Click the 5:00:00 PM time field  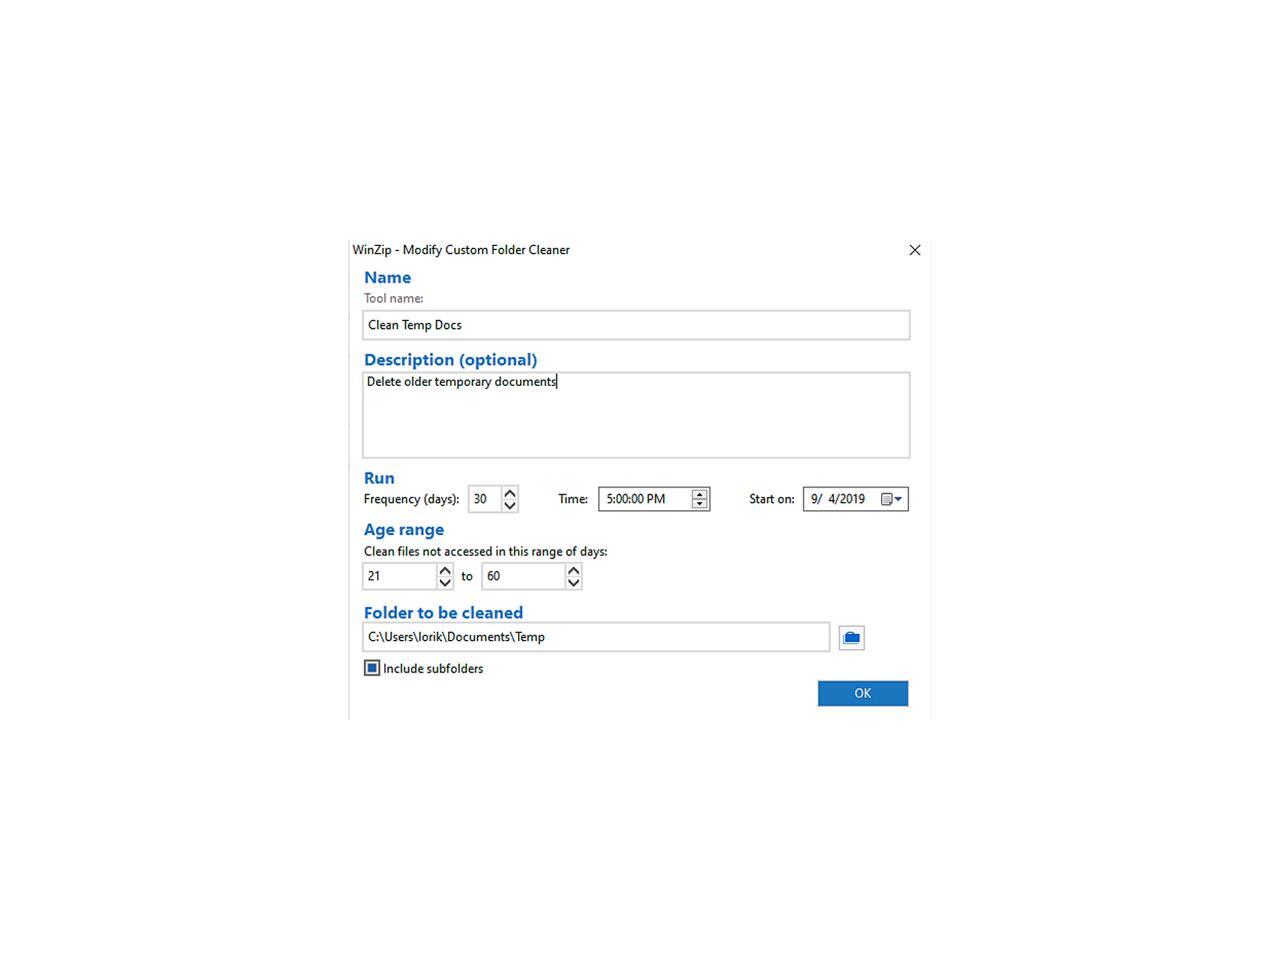(645, 498)
